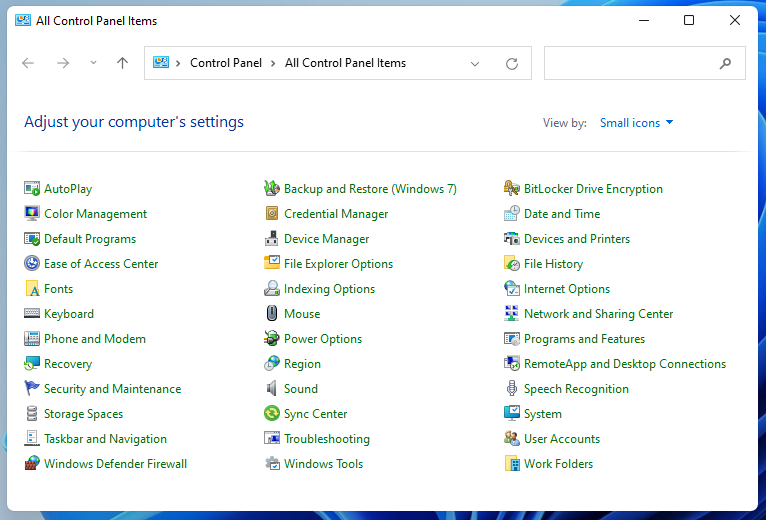
Task: Maximize the Control Panel window
Action: [x=689, y=20]
